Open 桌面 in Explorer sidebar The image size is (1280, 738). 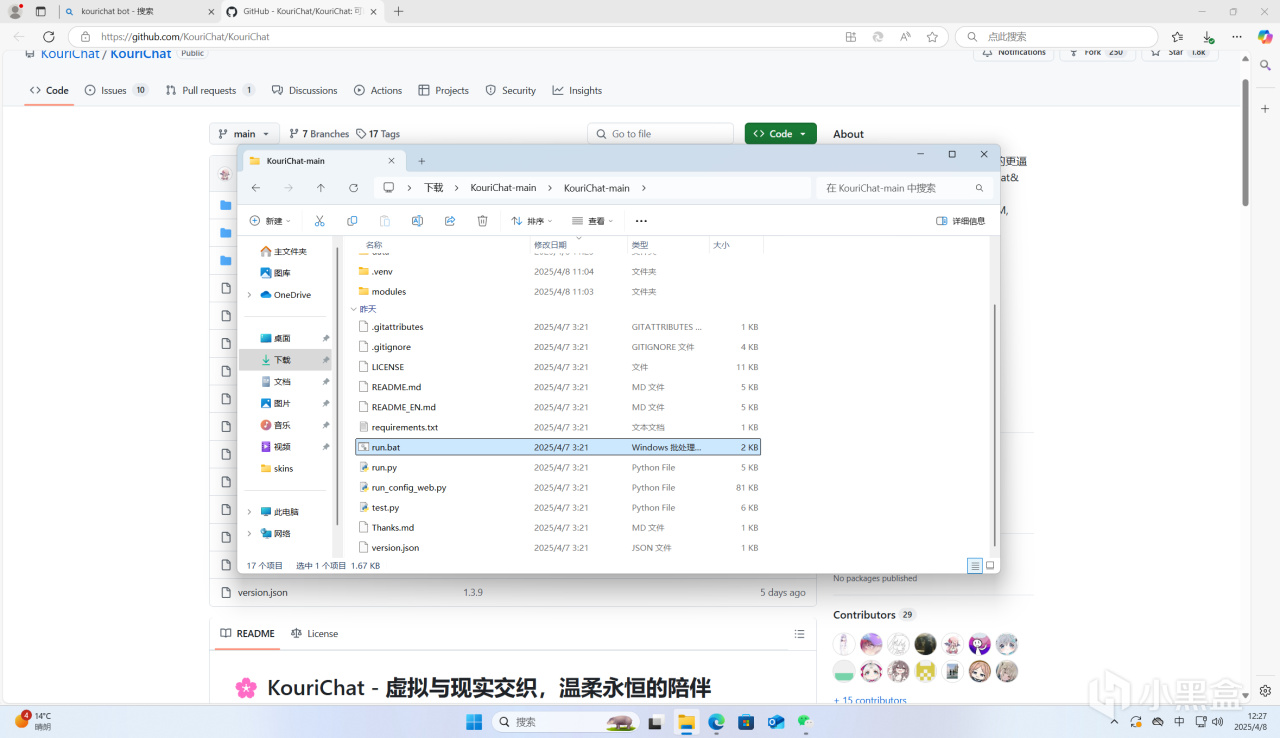click(x=275, y=338)
